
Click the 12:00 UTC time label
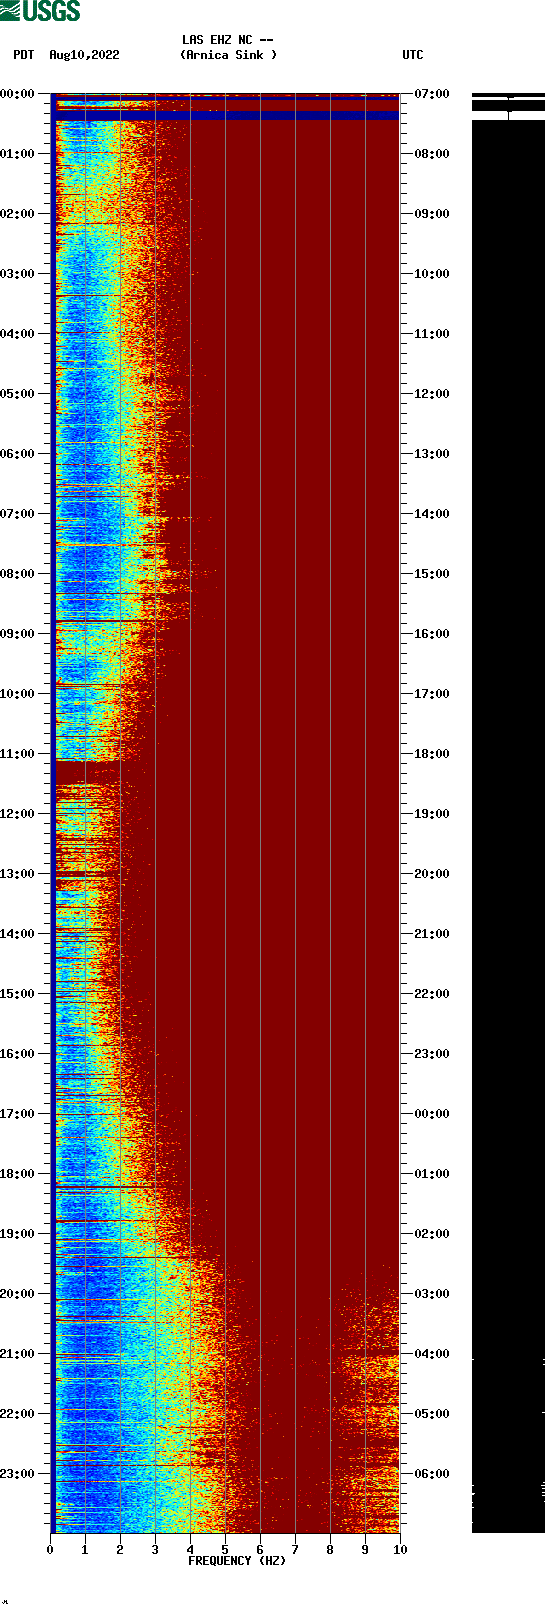tap(432, 394)
